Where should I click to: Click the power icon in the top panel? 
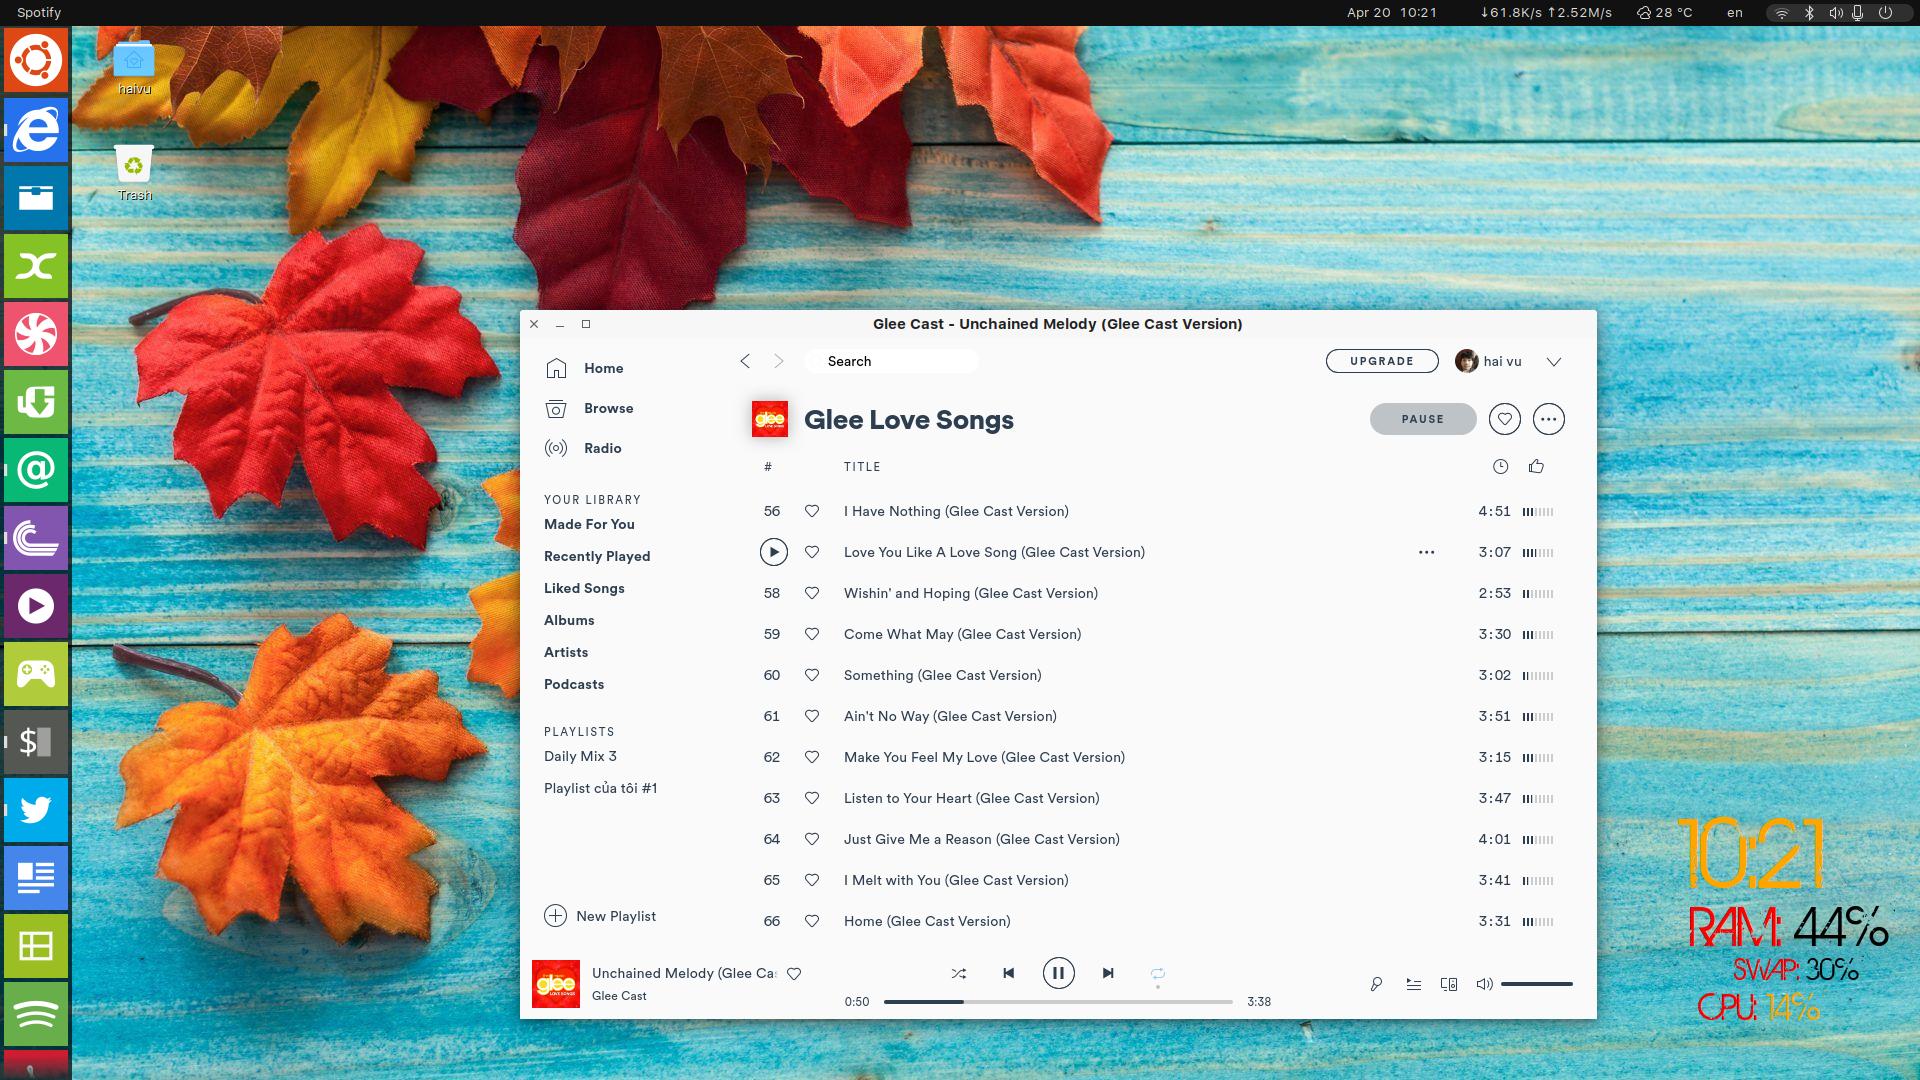pyautogui.click(x=1885, y=13)
